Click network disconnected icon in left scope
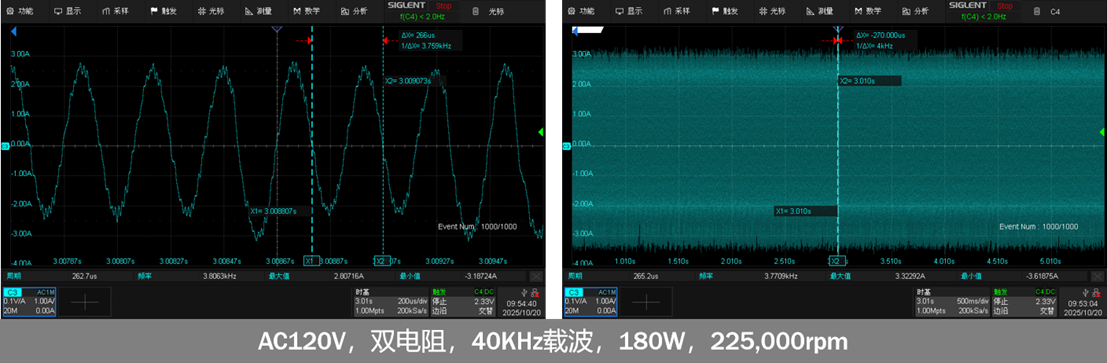Image resolution: width=1107 pixels, height=363 pixels. click(x=535, y=292)
